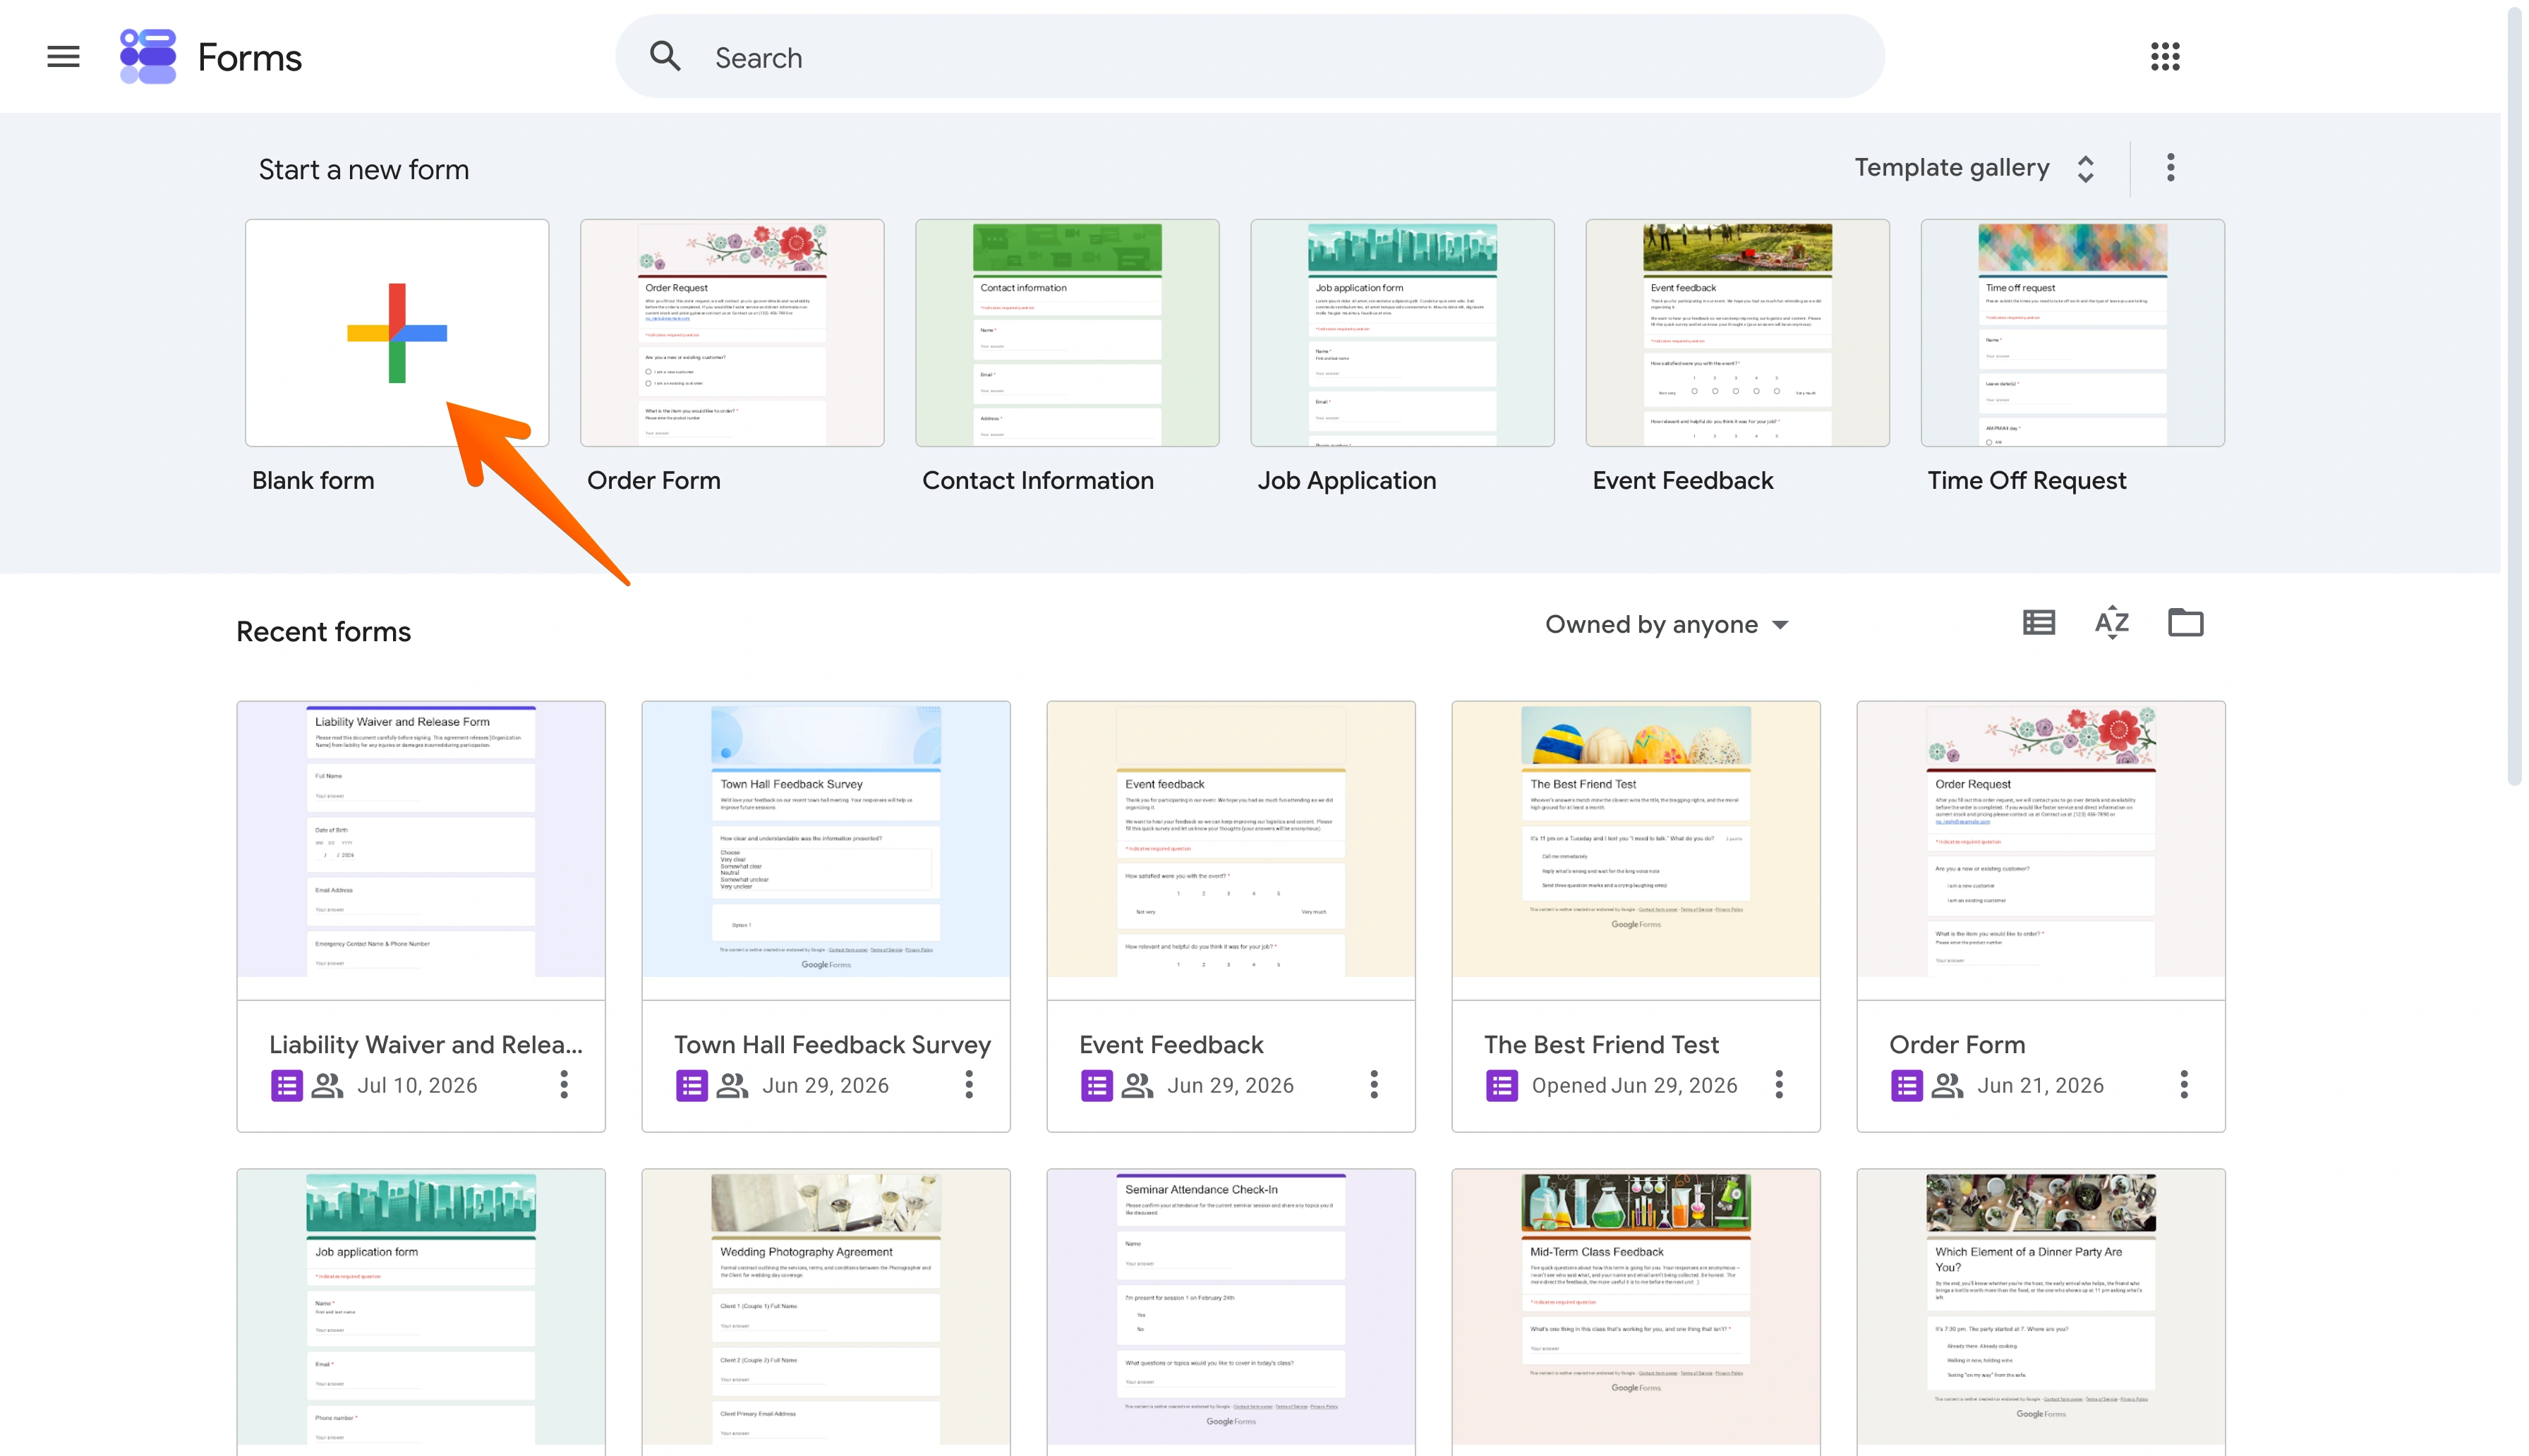Viewport: 2529px width, 1456px height.
Task: Open recent Order Request form thumbnail
Action: click(2041, 849)
